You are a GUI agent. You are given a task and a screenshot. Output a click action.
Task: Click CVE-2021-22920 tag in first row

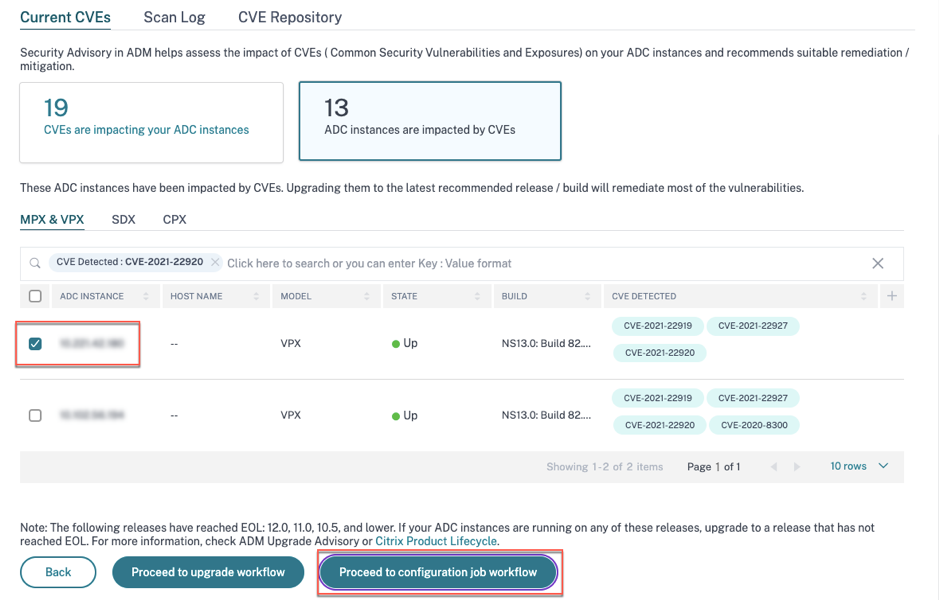[x=660, y=353]
